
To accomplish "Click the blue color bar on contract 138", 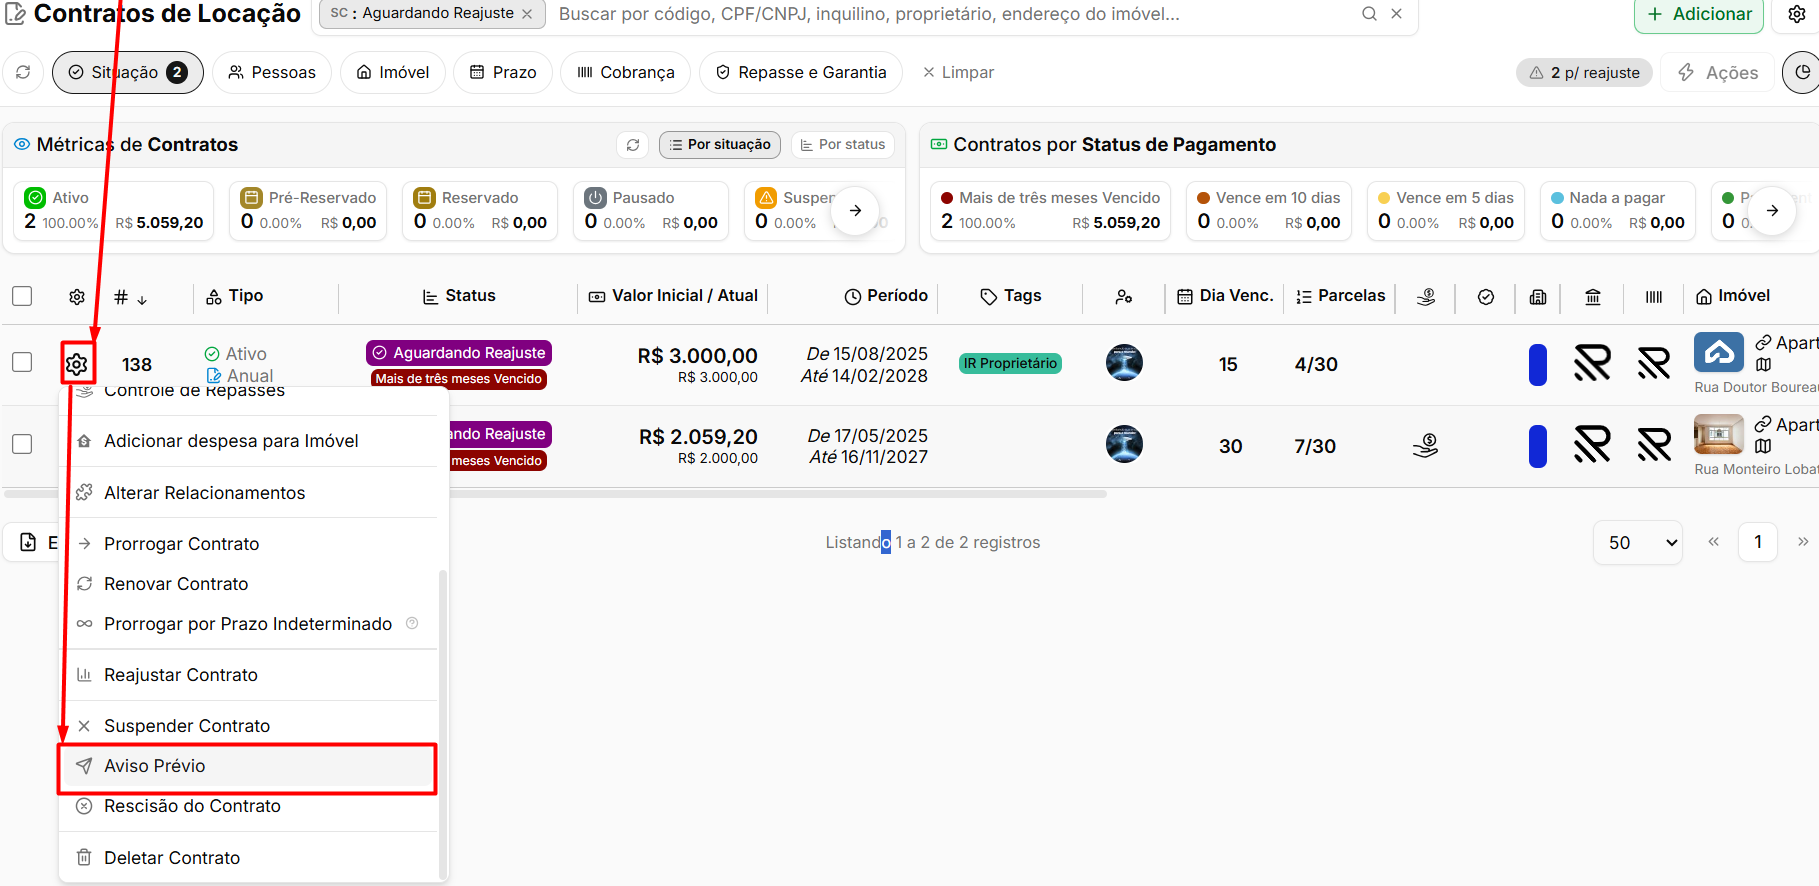I will [x=1538, y=364].
